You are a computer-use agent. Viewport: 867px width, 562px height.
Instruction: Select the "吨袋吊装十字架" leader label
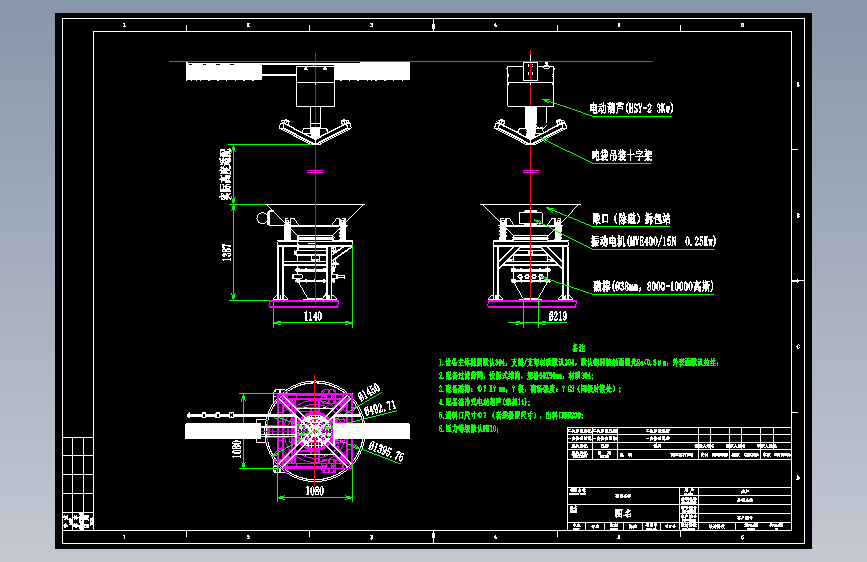point(622,155)
